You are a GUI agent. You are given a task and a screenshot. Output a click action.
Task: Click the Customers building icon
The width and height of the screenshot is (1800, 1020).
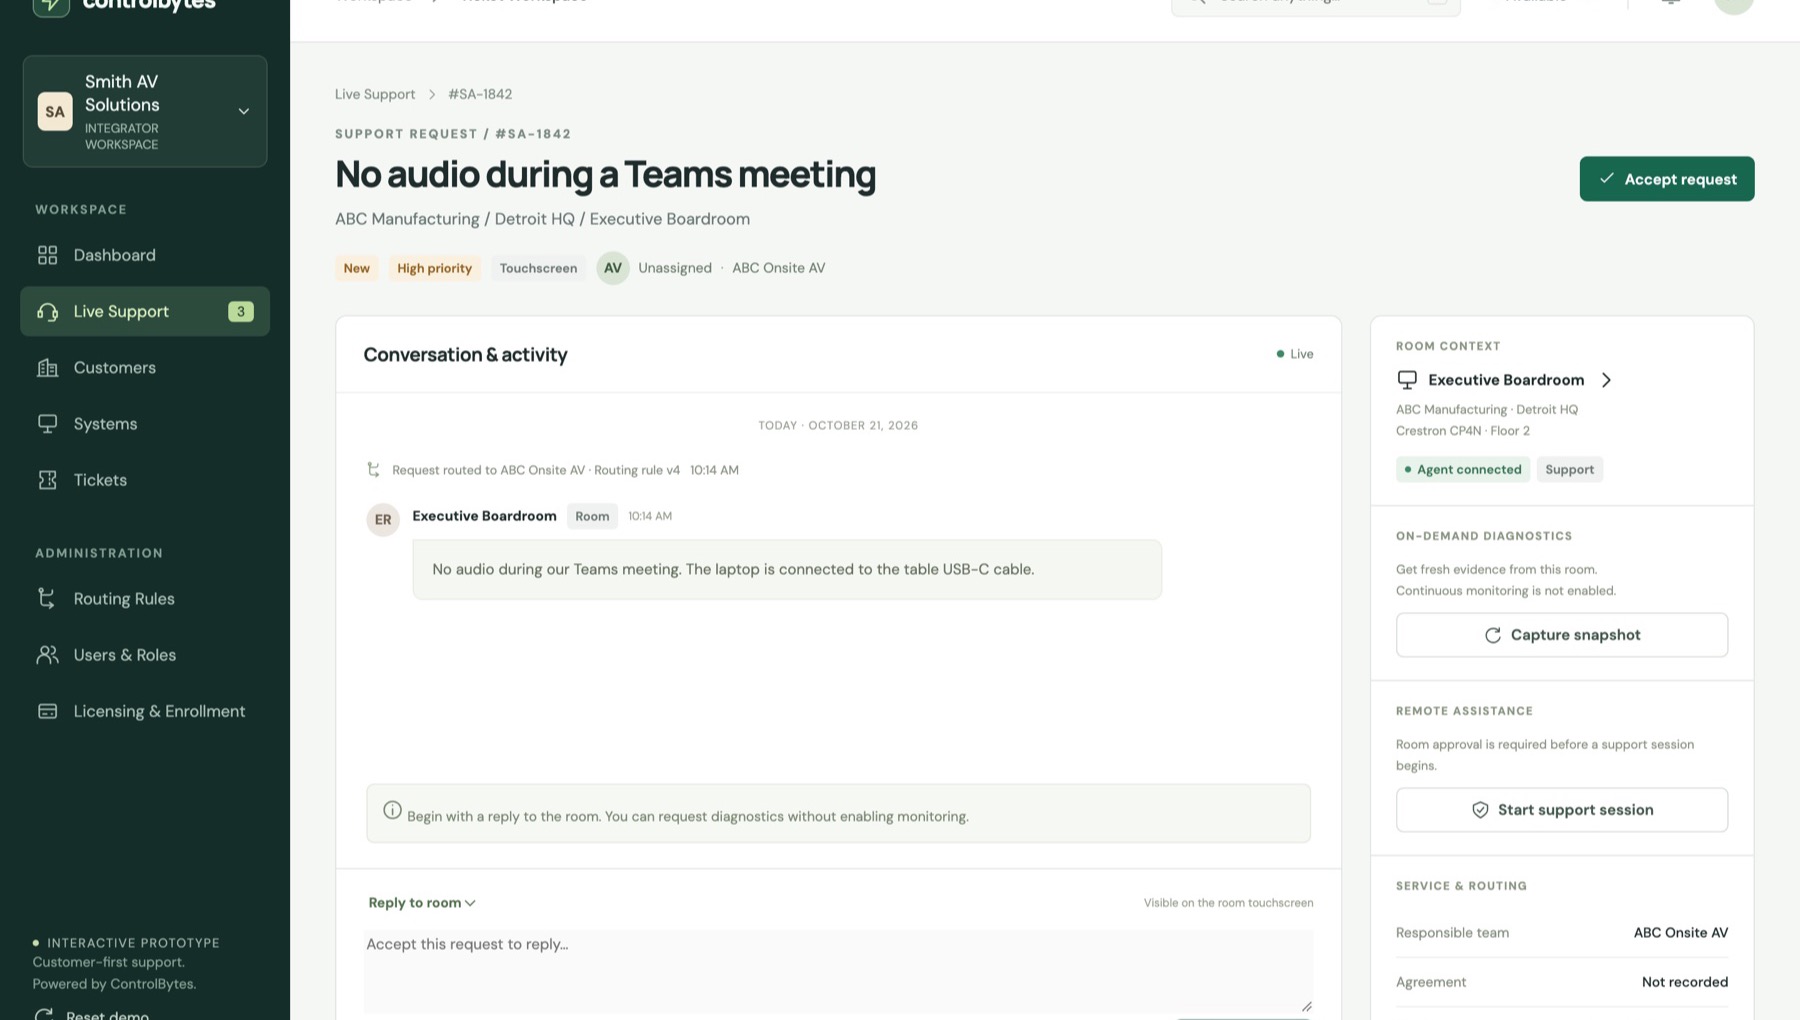pos(47,368)
